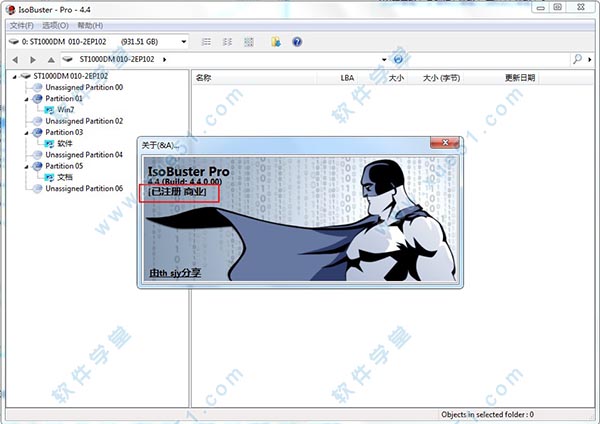Open the 选项(O) menu
The height and width of the screenshot is (424, 600).
pyautogui.click(x=55, y=26)
